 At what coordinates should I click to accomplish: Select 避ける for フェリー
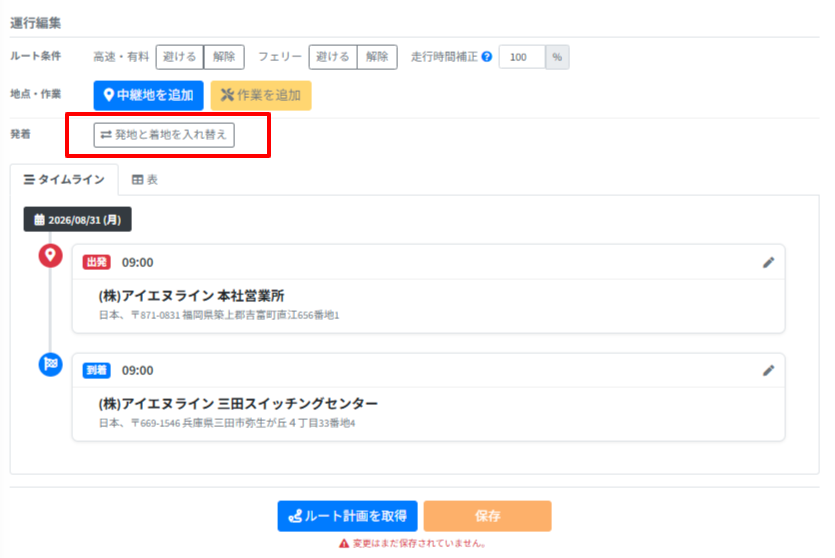click(333, 56)
